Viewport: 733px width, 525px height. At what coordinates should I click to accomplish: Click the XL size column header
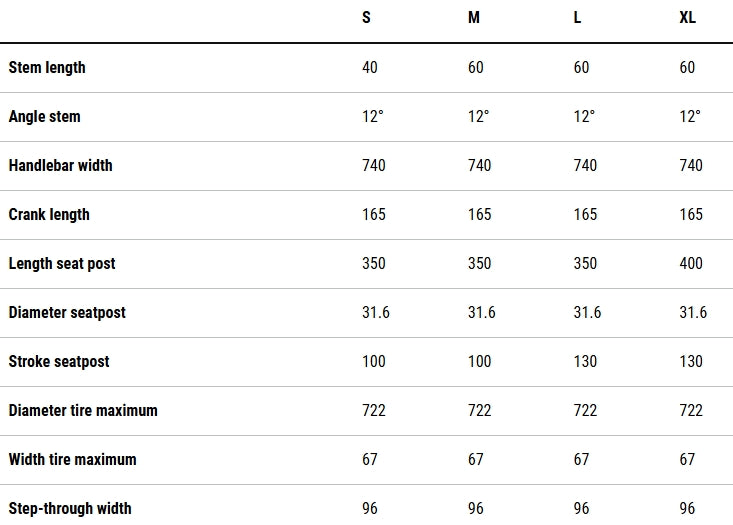click(688, 19)
